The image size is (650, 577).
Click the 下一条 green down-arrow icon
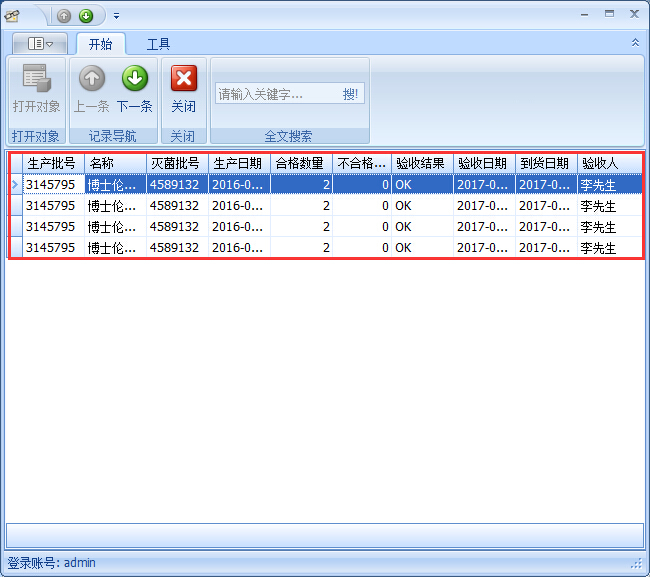click(x=134, y=79)
